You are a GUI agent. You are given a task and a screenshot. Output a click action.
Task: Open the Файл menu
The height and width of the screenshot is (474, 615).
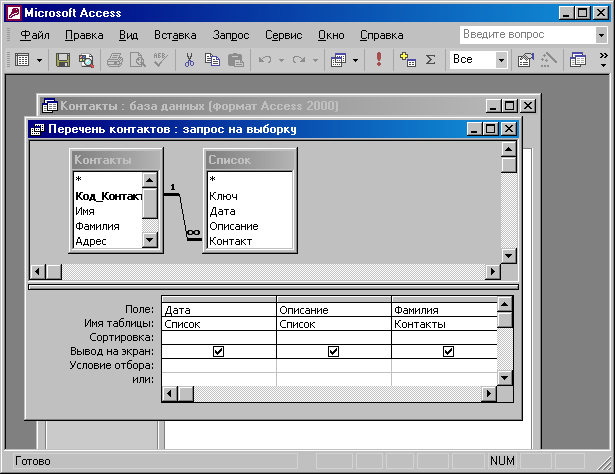[x=35, y=35]
